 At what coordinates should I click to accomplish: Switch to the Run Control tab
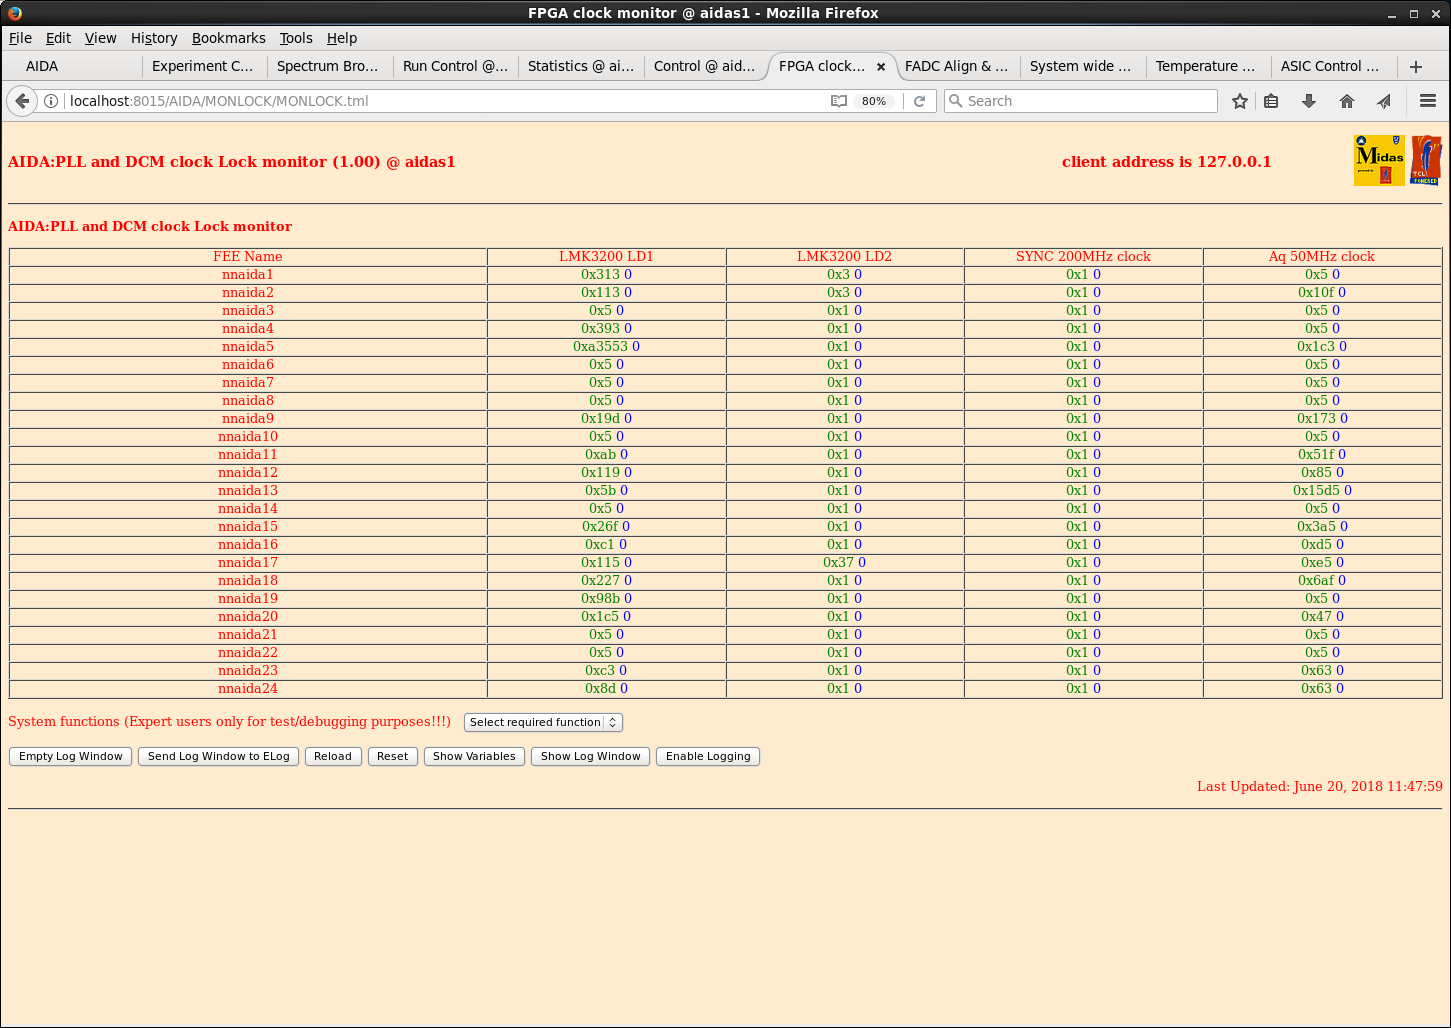point(455,66)
